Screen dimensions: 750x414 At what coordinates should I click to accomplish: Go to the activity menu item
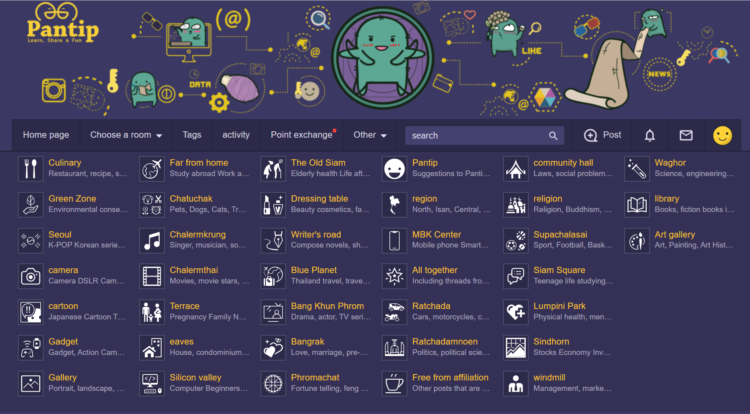click(x=236, y=135)
